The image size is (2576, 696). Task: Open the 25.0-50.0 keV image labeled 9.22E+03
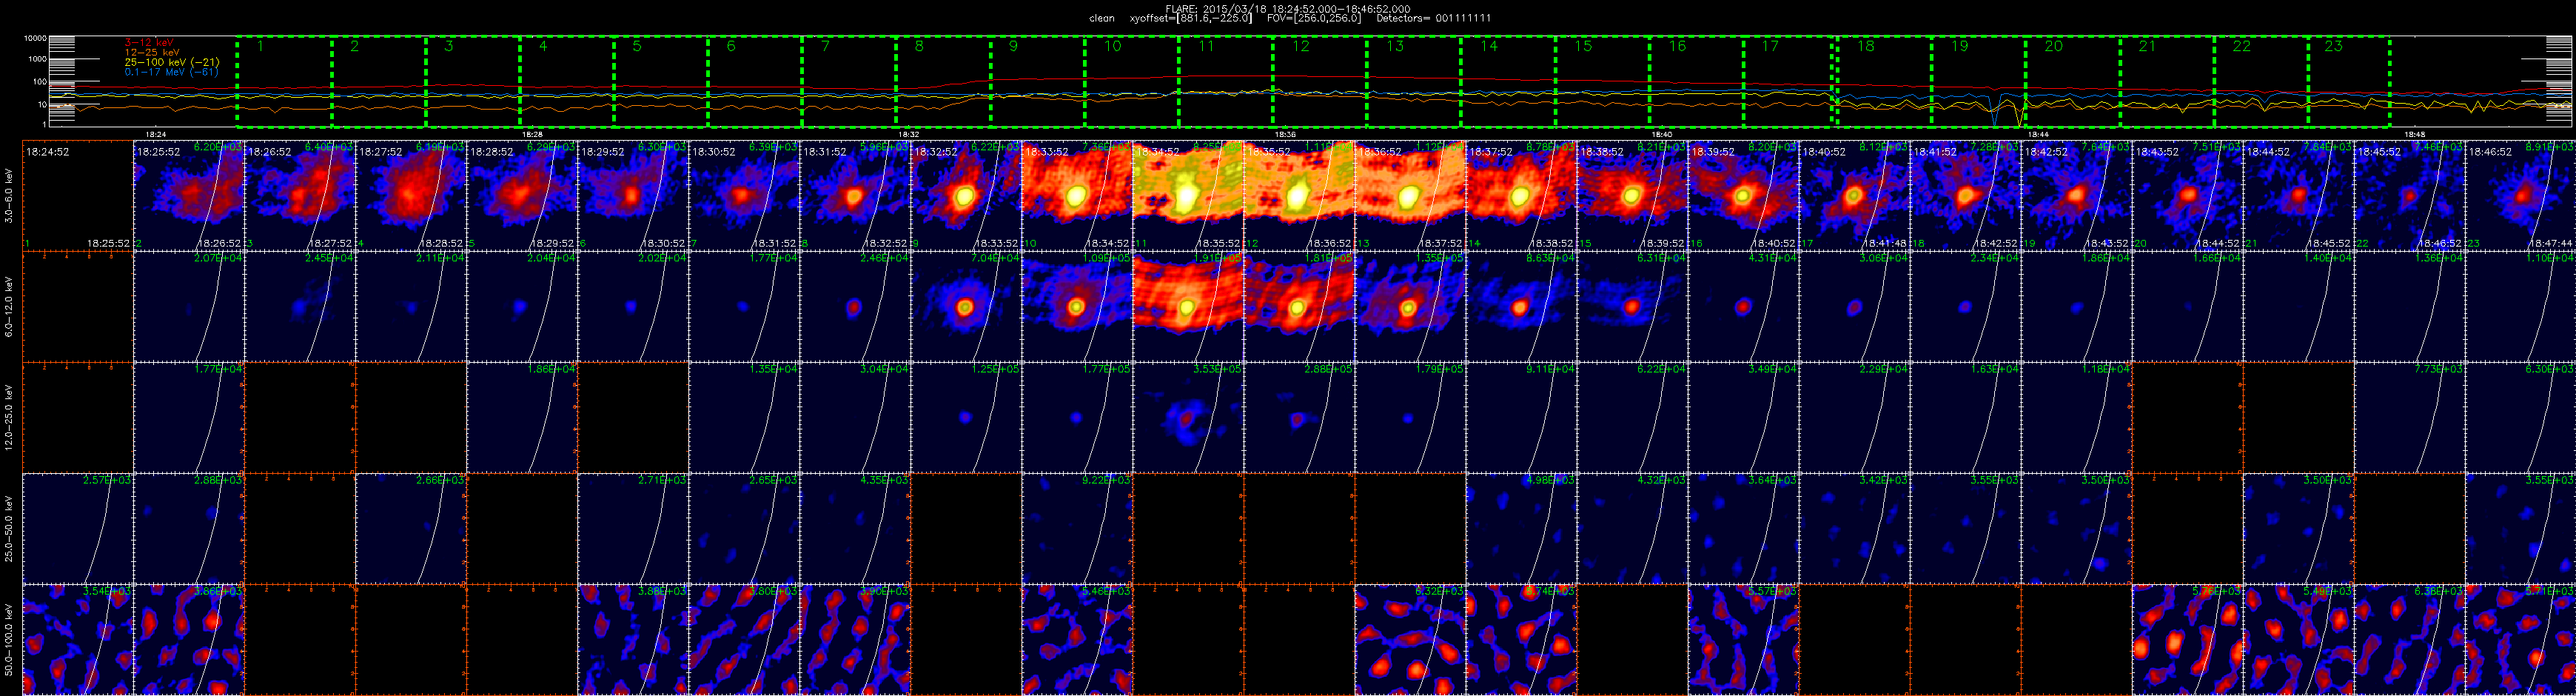(1077, 529)
